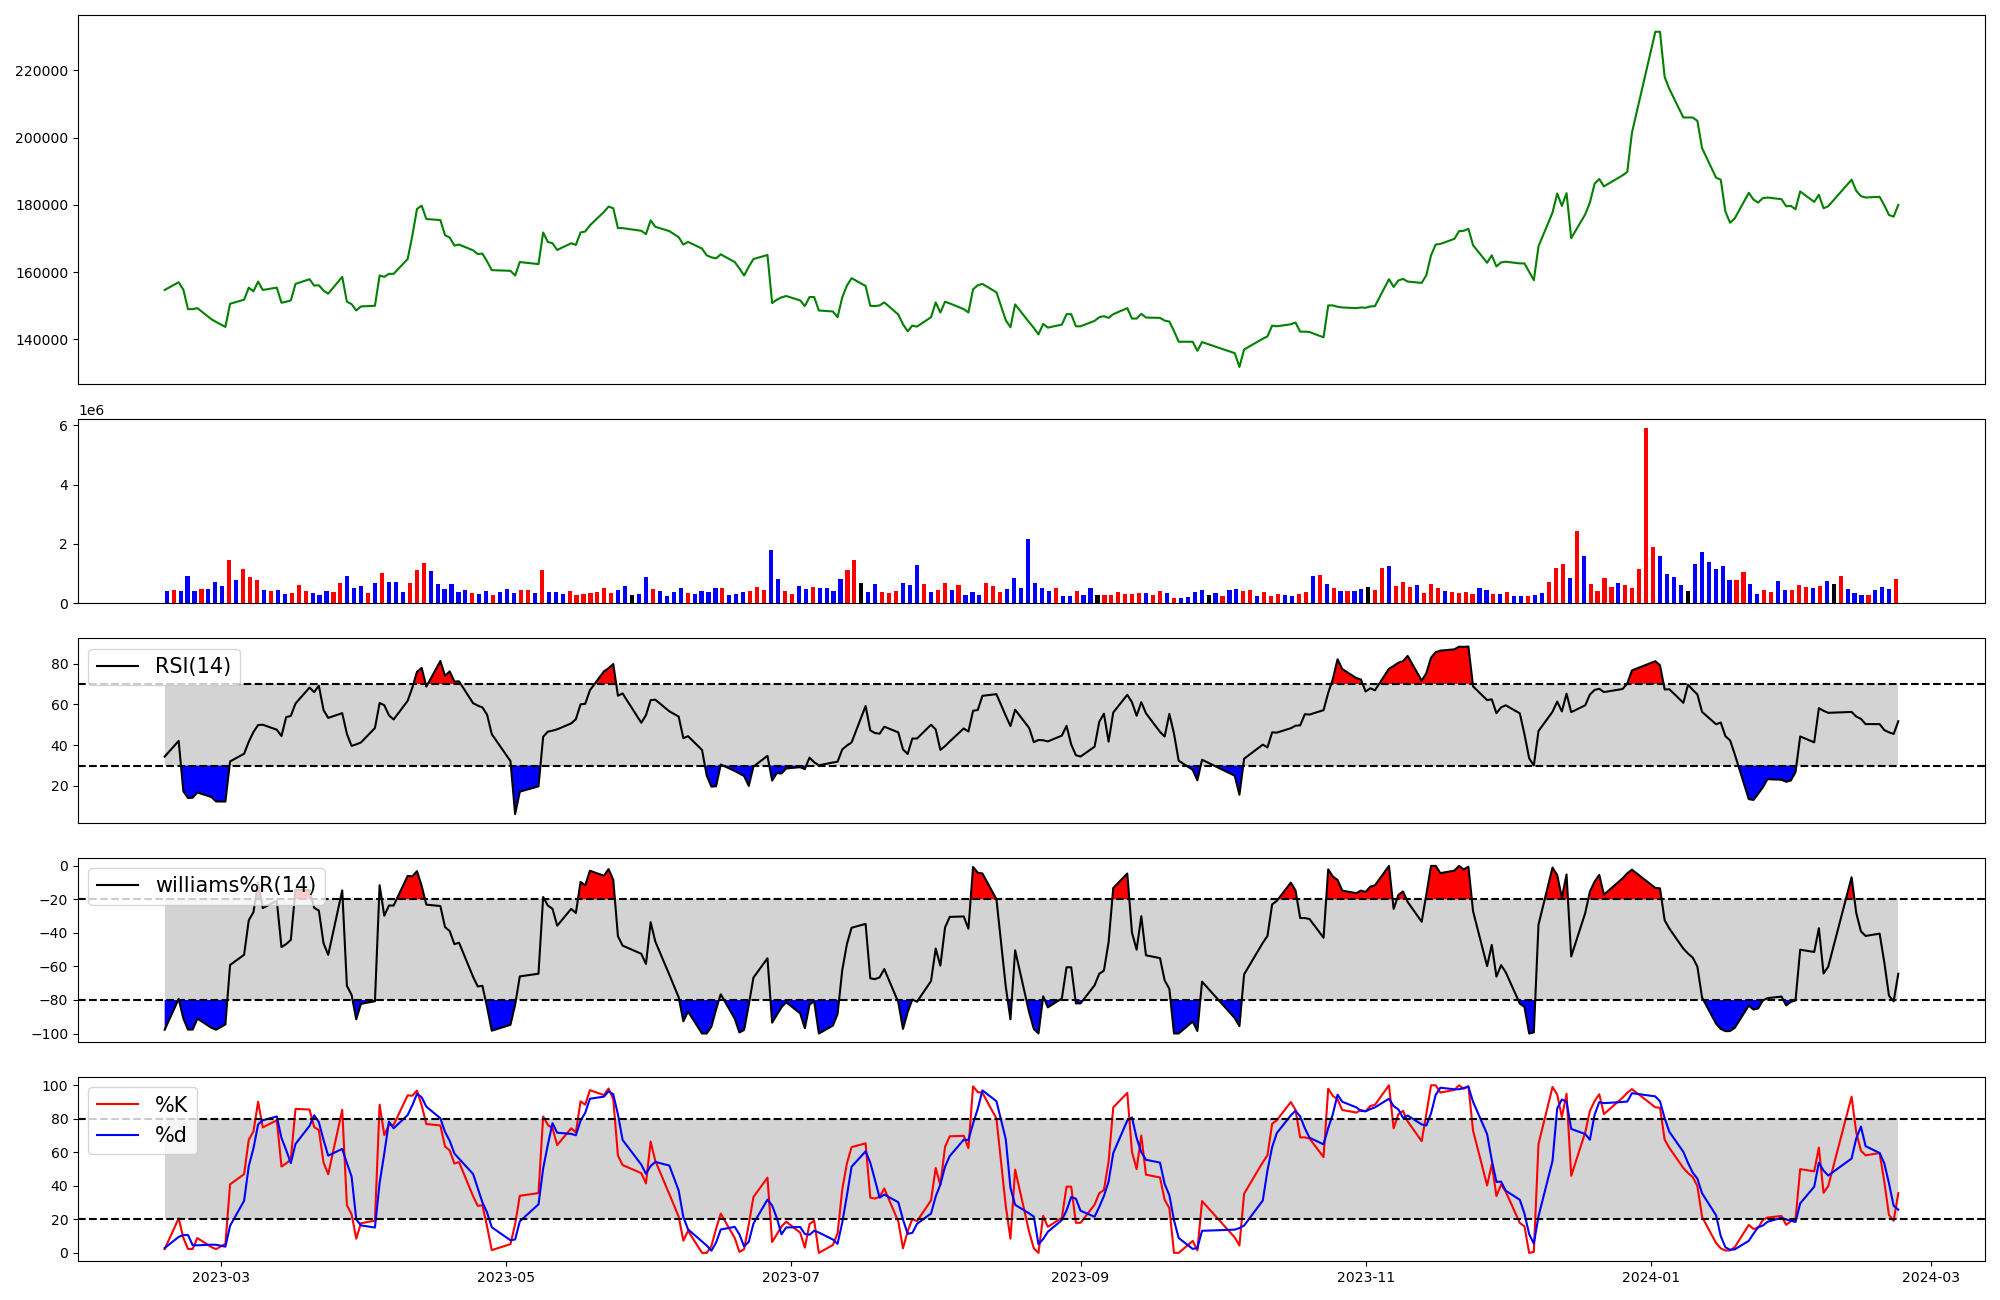Click the tallest blue volume bar near 2023-08
Viewport: 2000px width, 1300px height.
pyautogui.click(x=1028, y=571)
